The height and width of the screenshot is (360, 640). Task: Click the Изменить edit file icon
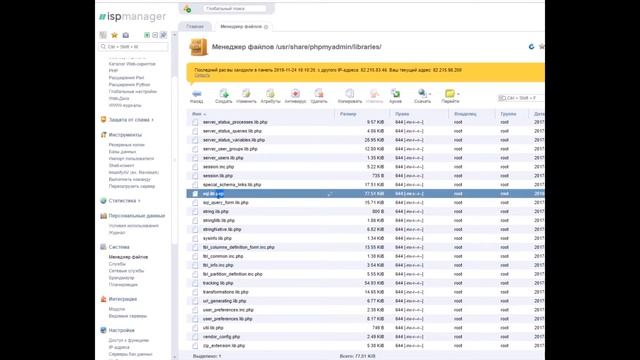pos(246,93)
